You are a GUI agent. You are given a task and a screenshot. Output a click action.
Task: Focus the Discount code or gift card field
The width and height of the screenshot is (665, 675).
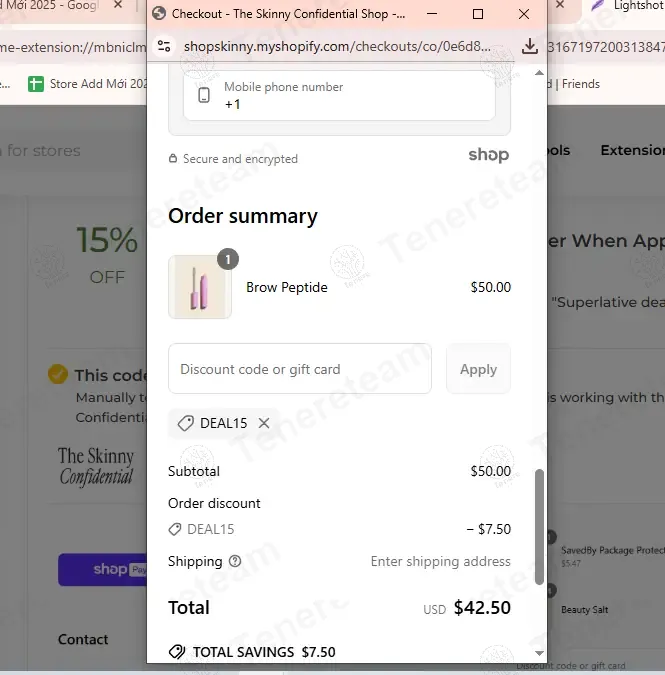pyautogui.click(x=300, y=368)
